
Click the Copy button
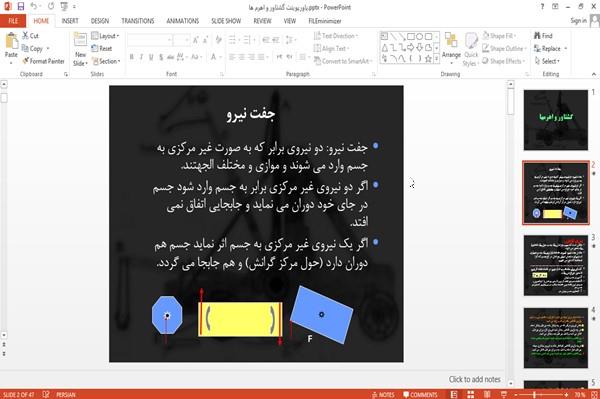click(33, 48)
